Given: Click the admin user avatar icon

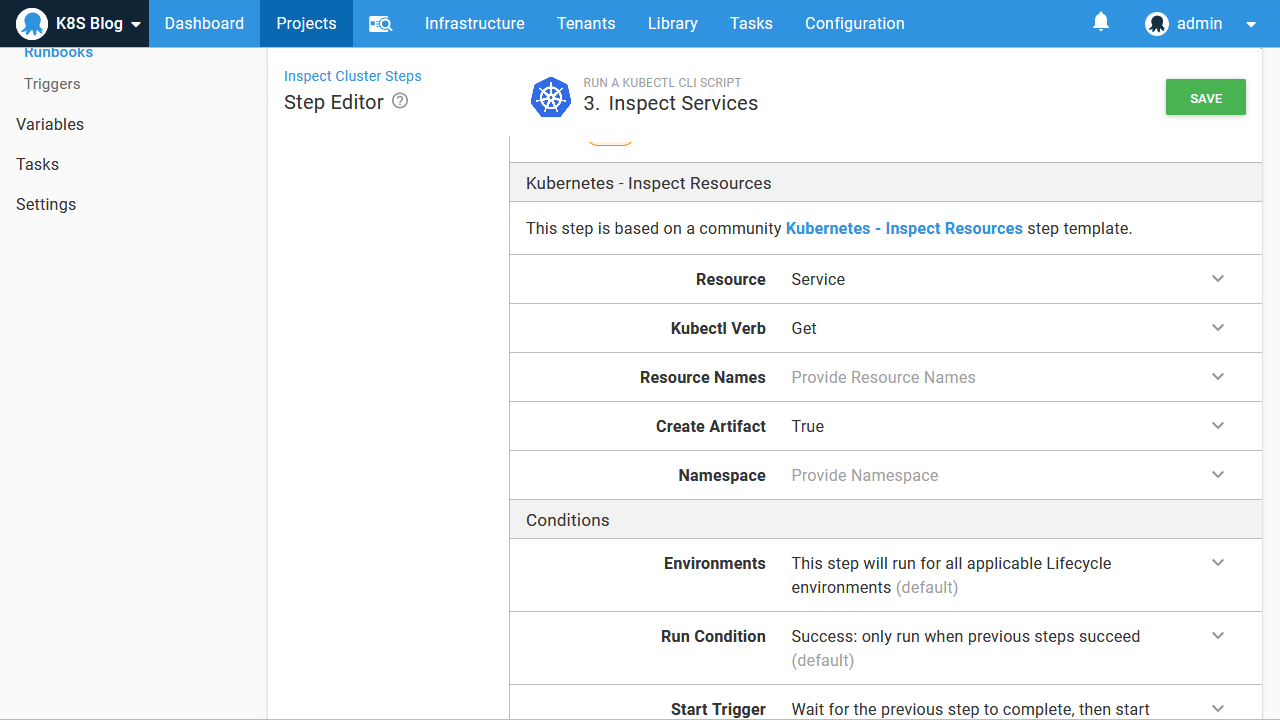Looking at the screenshot, I should pyautogui.click(x=1157, y=24).
